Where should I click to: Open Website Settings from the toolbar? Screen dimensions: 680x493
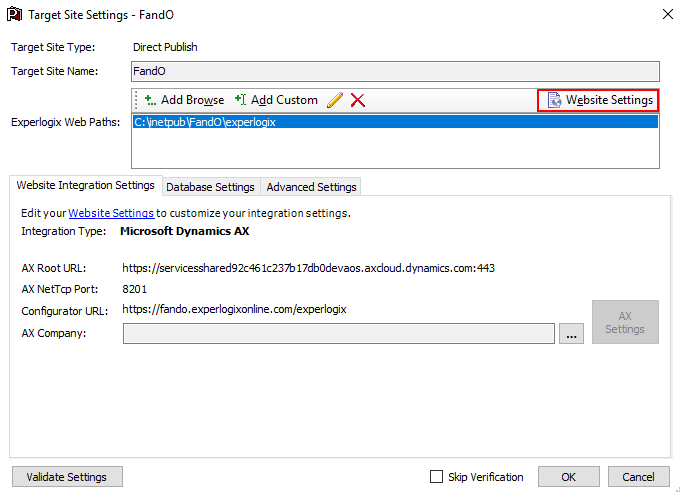(x=598, y=100)
